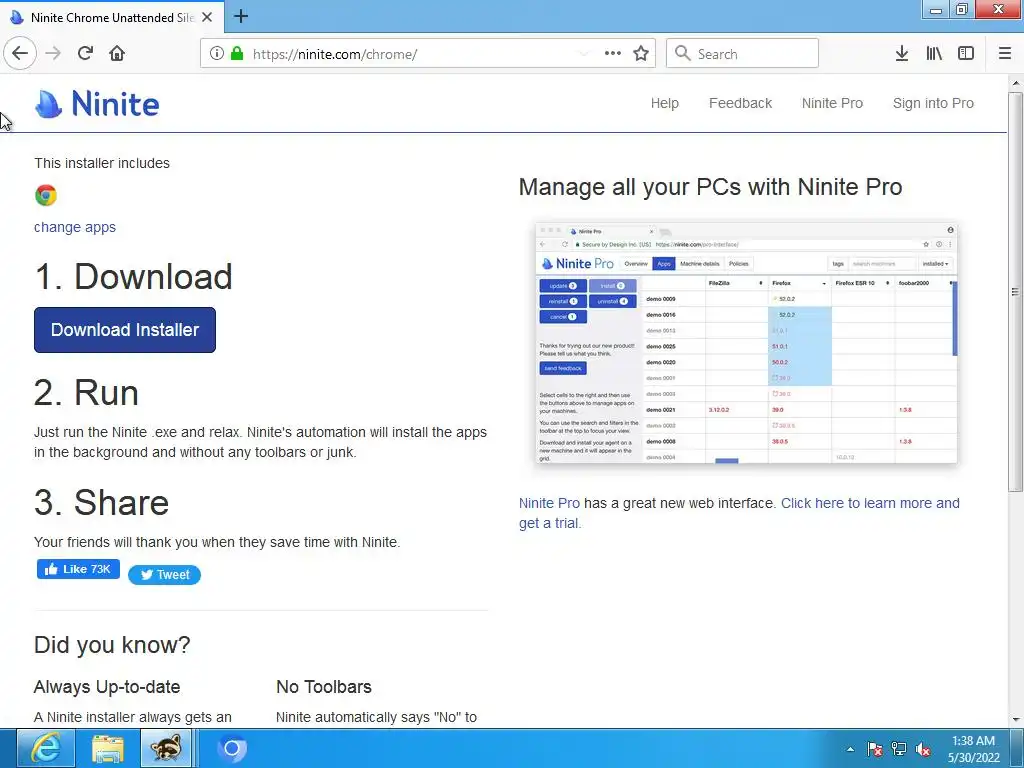Click the Download Installer button
The width and height of the screenshot is (1024, 768).
click(x=125, y=330)
